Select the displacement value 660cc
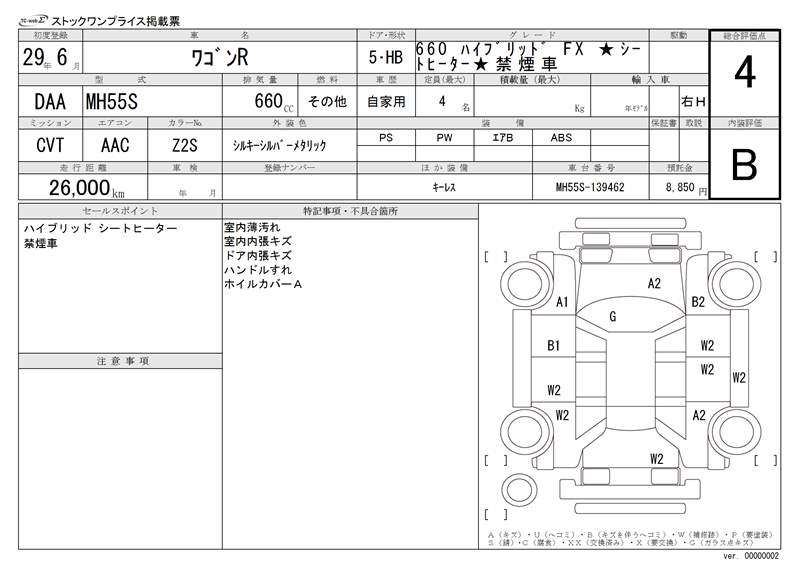800x566 pixels. [274, 102]
